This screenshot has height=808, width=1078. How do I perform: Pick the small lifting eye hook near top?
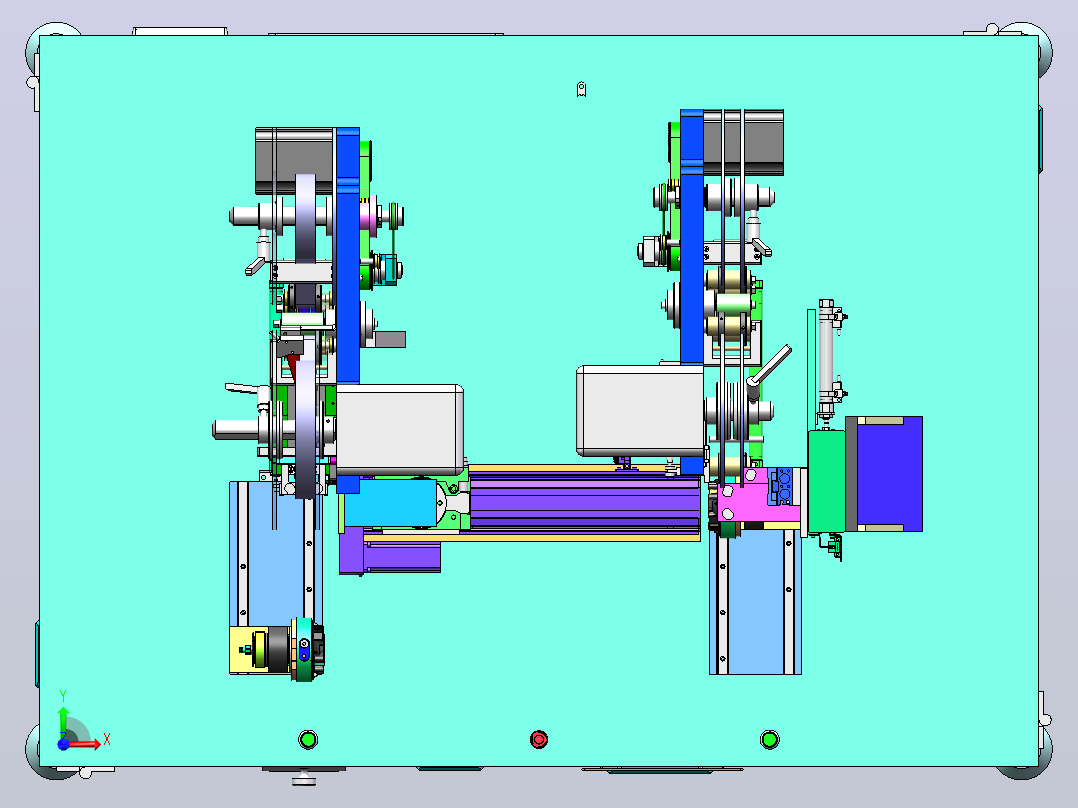[x=581, y=89]
